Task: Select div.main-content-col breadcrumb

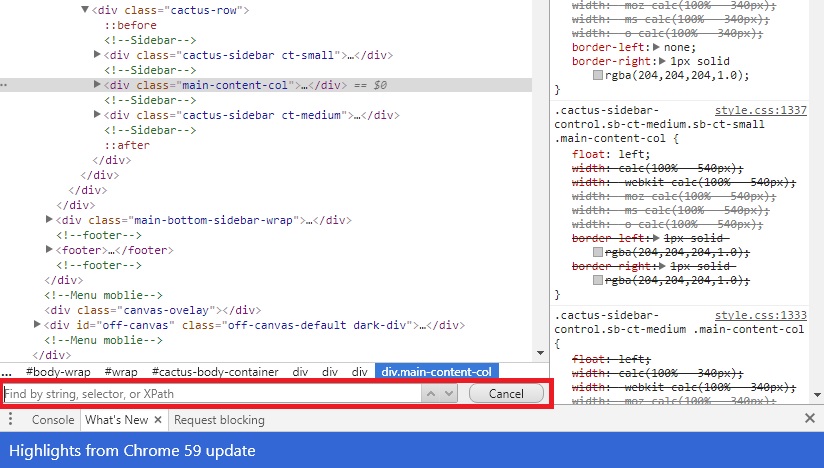Action: point(437,371)
